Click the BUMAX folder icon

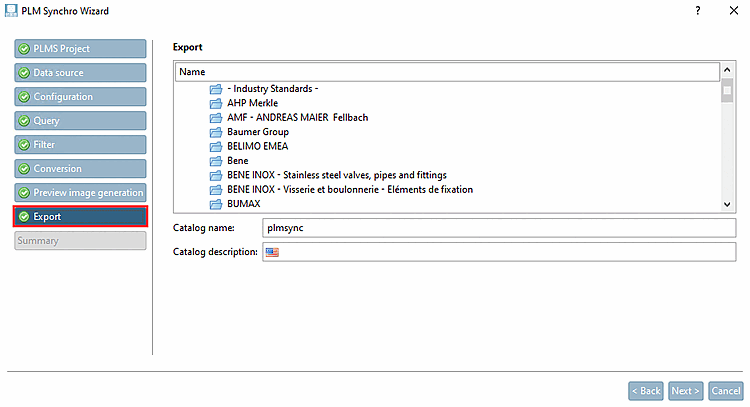click(216, 204)
